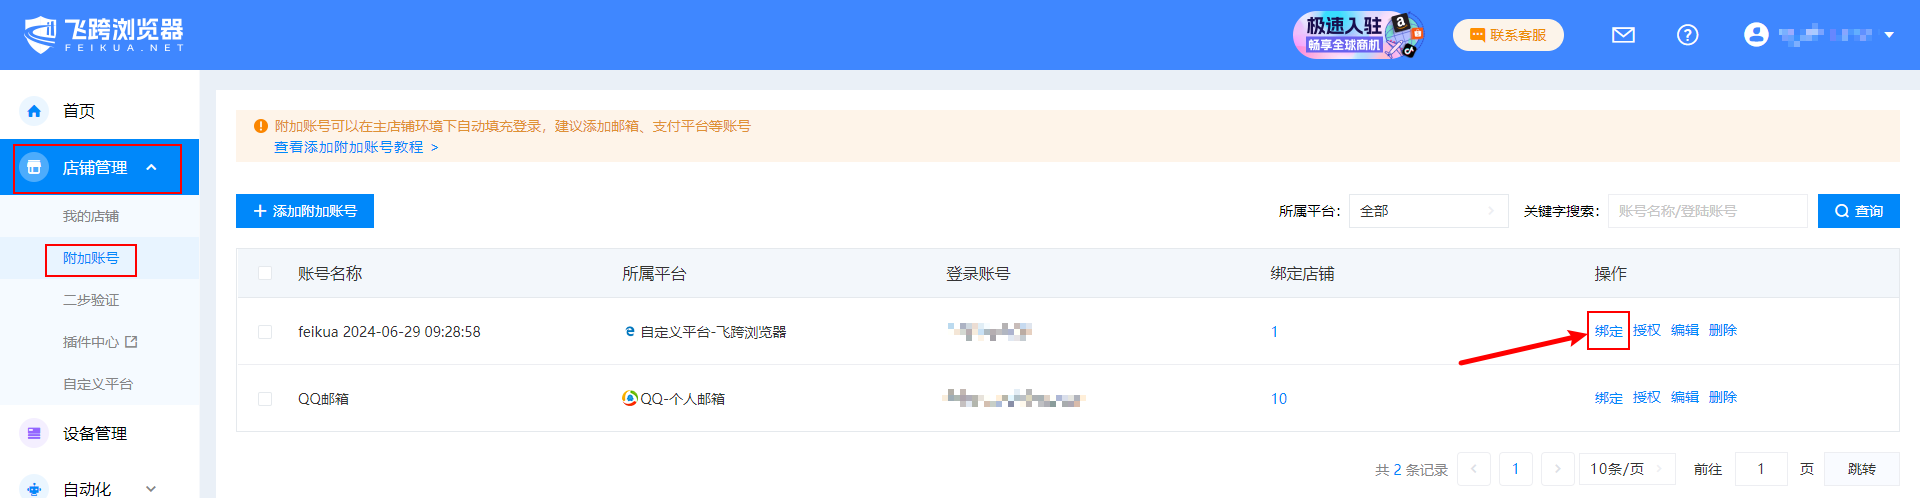Image resolution: width=1920 pixels, height=498 pixels.
Task: Check the feikua 2024-06-29 row checkbox
Action: (x=265, y=332)
